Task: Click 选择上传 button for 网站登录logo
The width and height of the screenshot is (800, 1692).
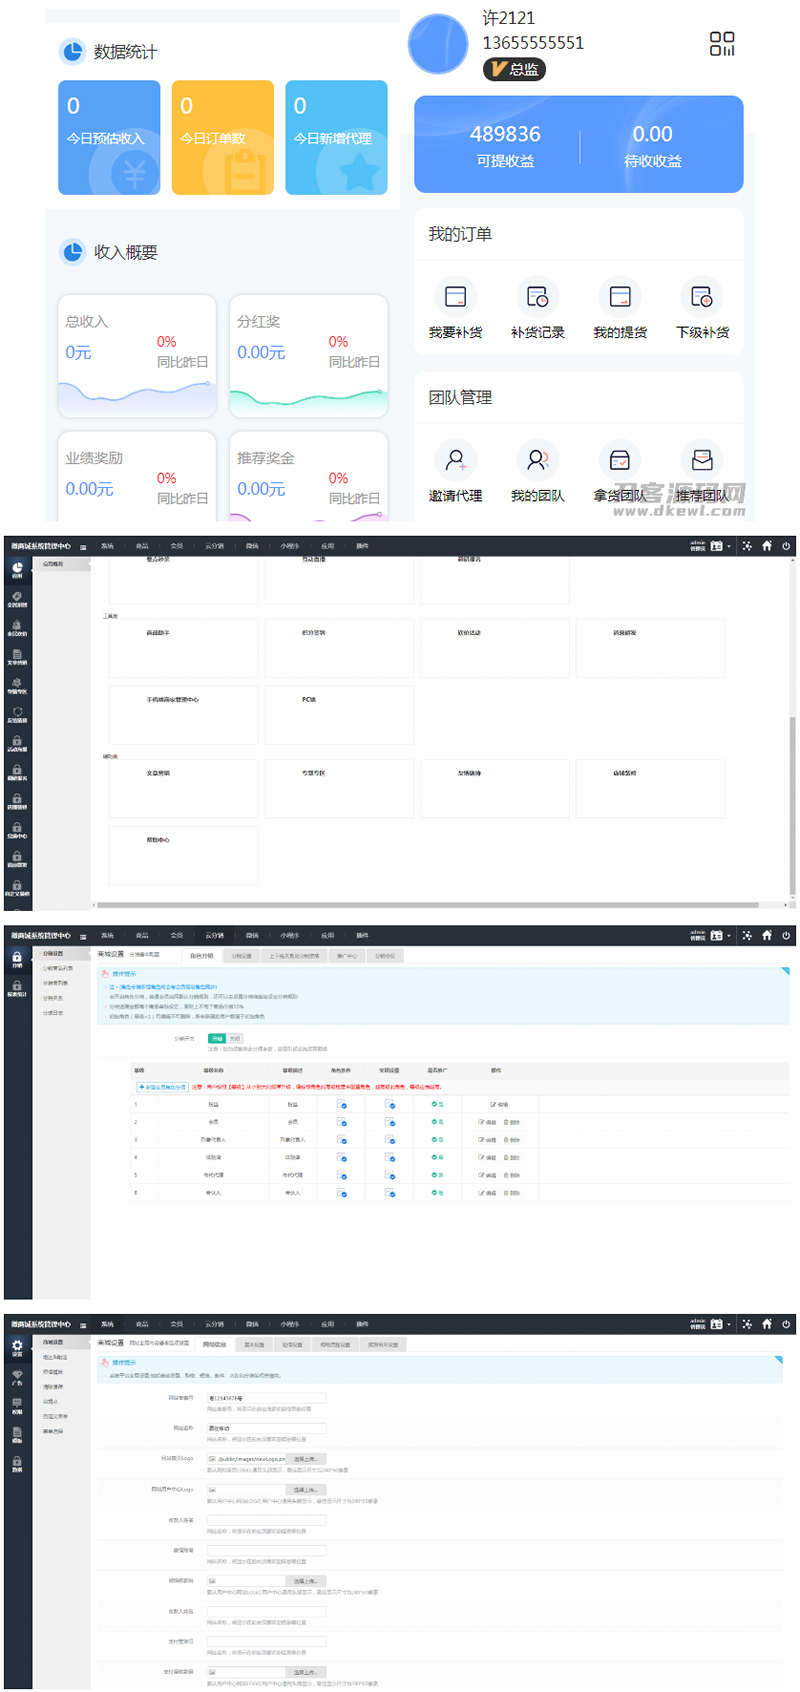Action: point(306,1459)
